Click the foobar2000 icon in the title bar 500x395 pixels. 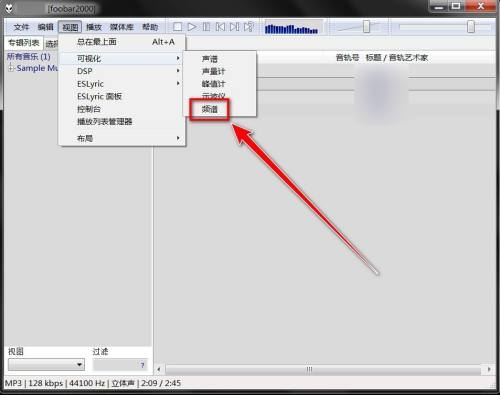[9, 8]
